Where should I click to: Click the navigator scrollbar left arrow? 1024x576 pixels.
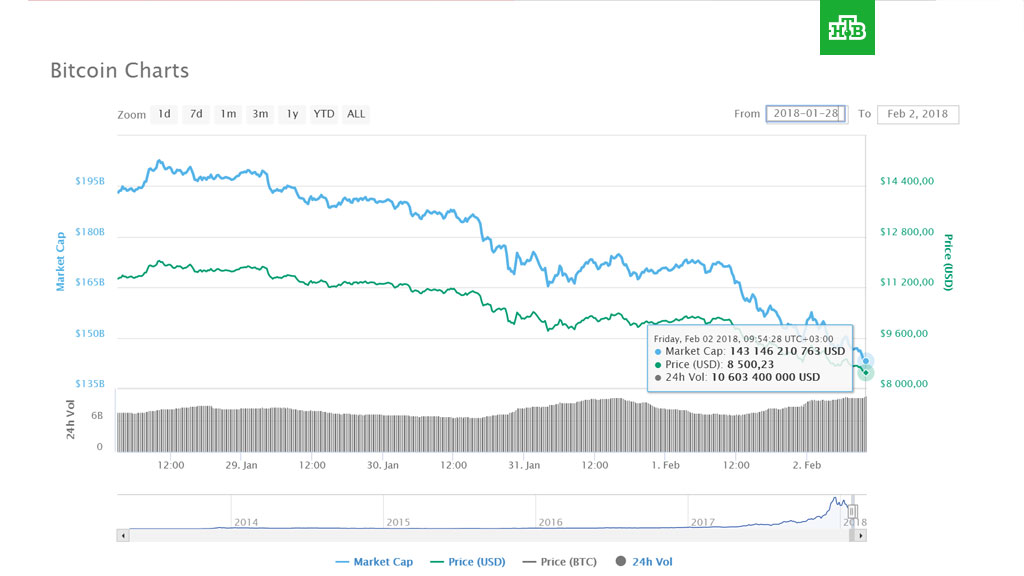[x=123, y=536]
